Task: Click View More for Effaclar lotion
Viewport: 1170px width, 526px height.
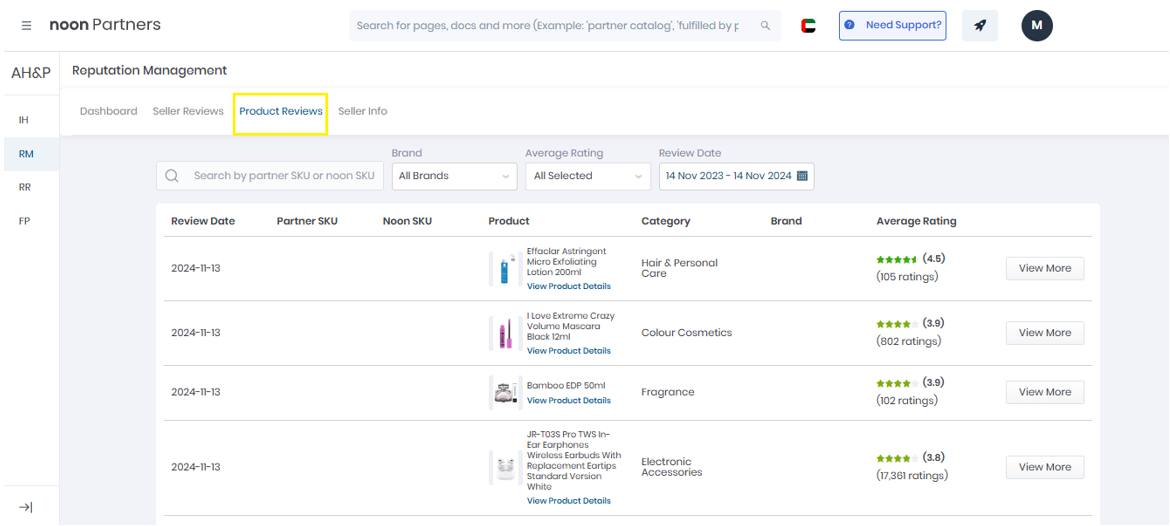Action: pyautogui.click(x=1045, y=269)
